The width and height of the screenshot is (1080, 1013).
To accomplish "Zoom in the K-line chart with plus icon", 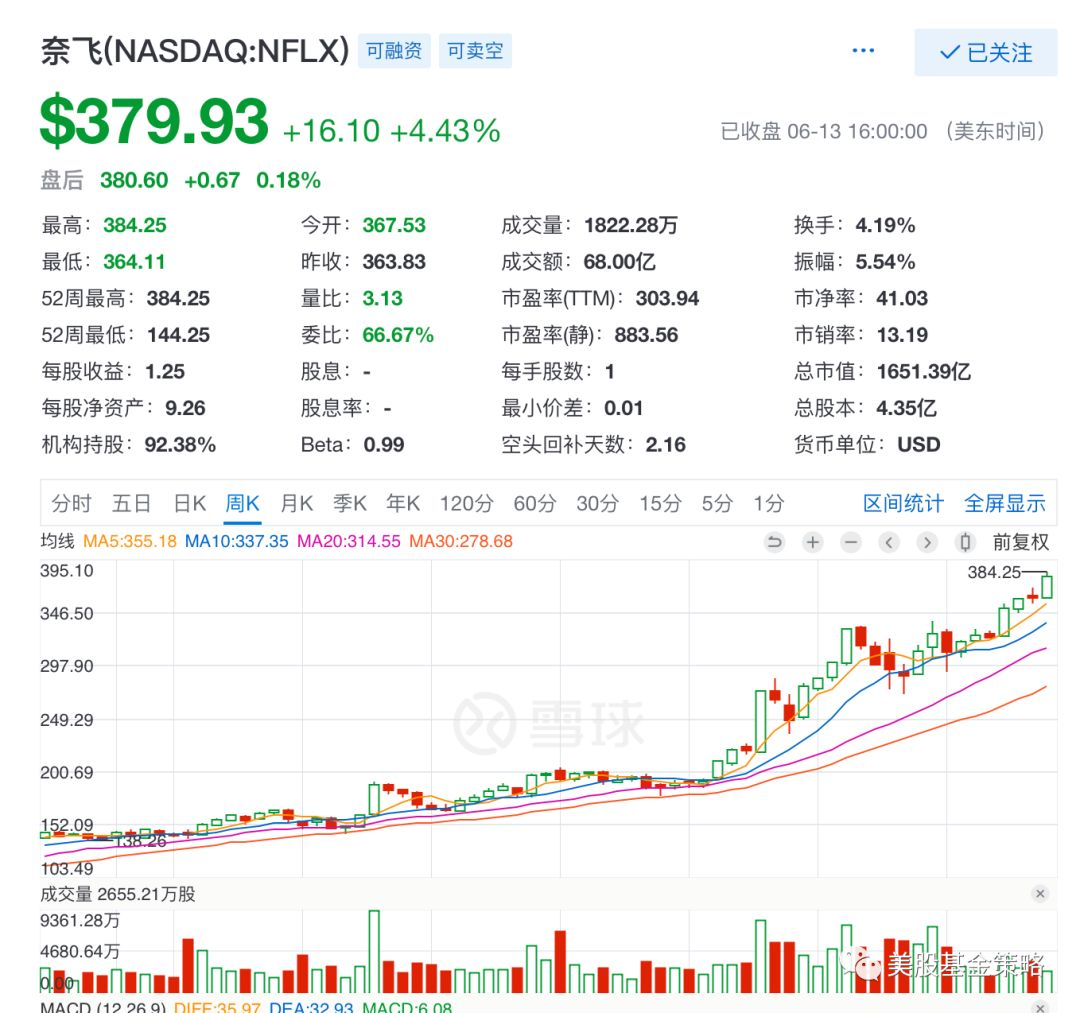I will (x=813, y=542).
